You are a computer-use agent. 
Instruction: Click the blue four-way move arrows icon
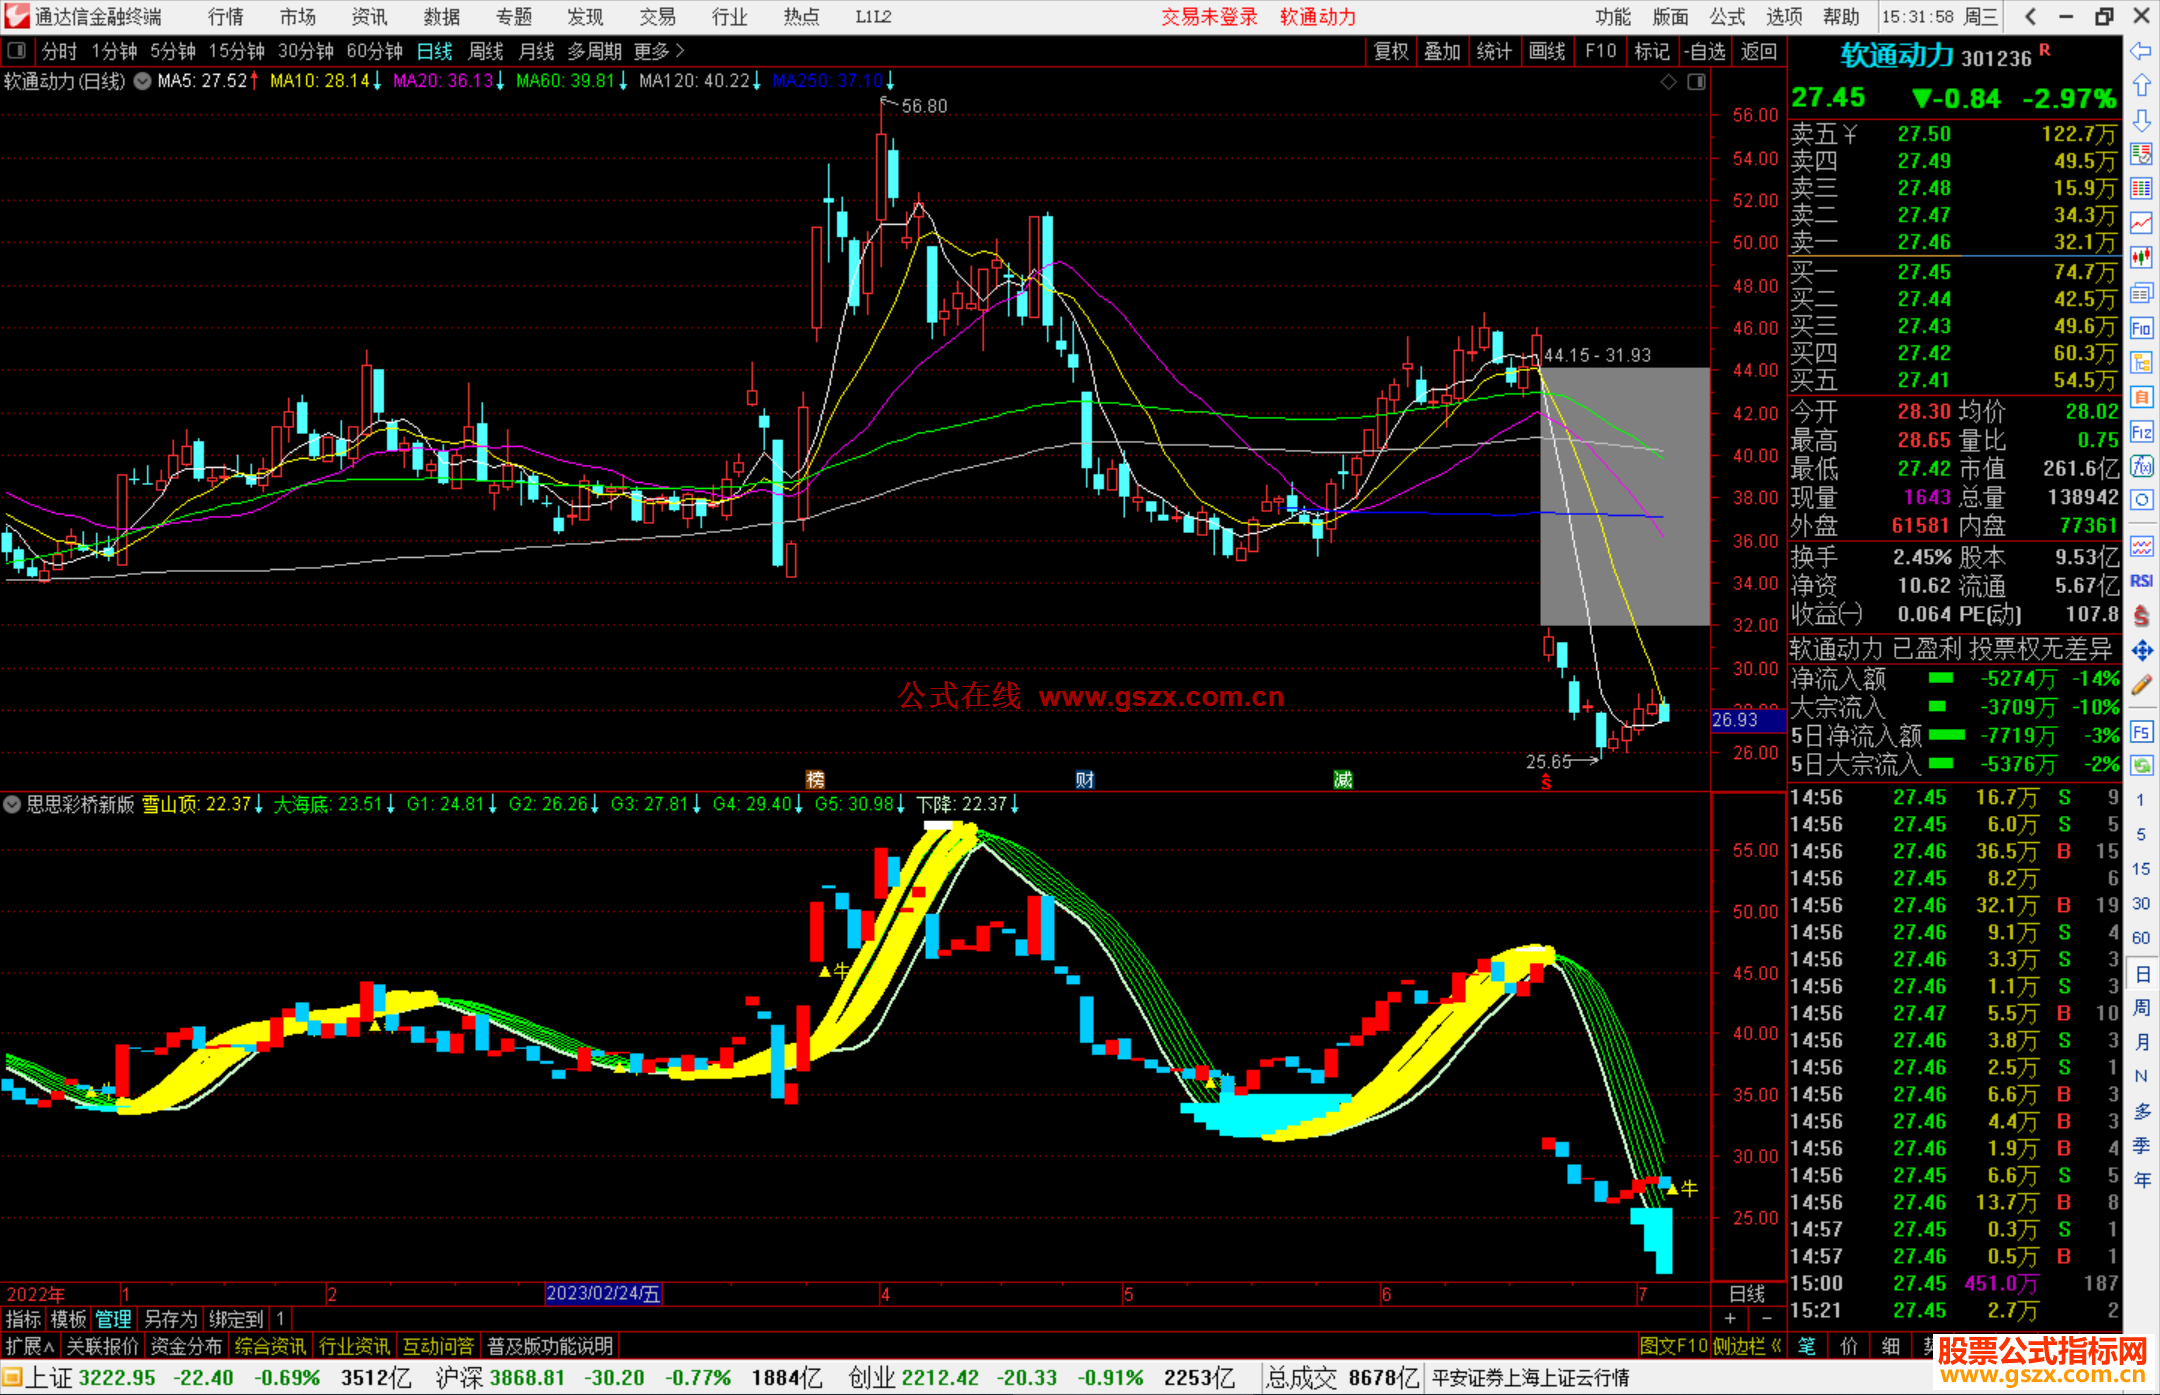click(x=2141, y=651)
